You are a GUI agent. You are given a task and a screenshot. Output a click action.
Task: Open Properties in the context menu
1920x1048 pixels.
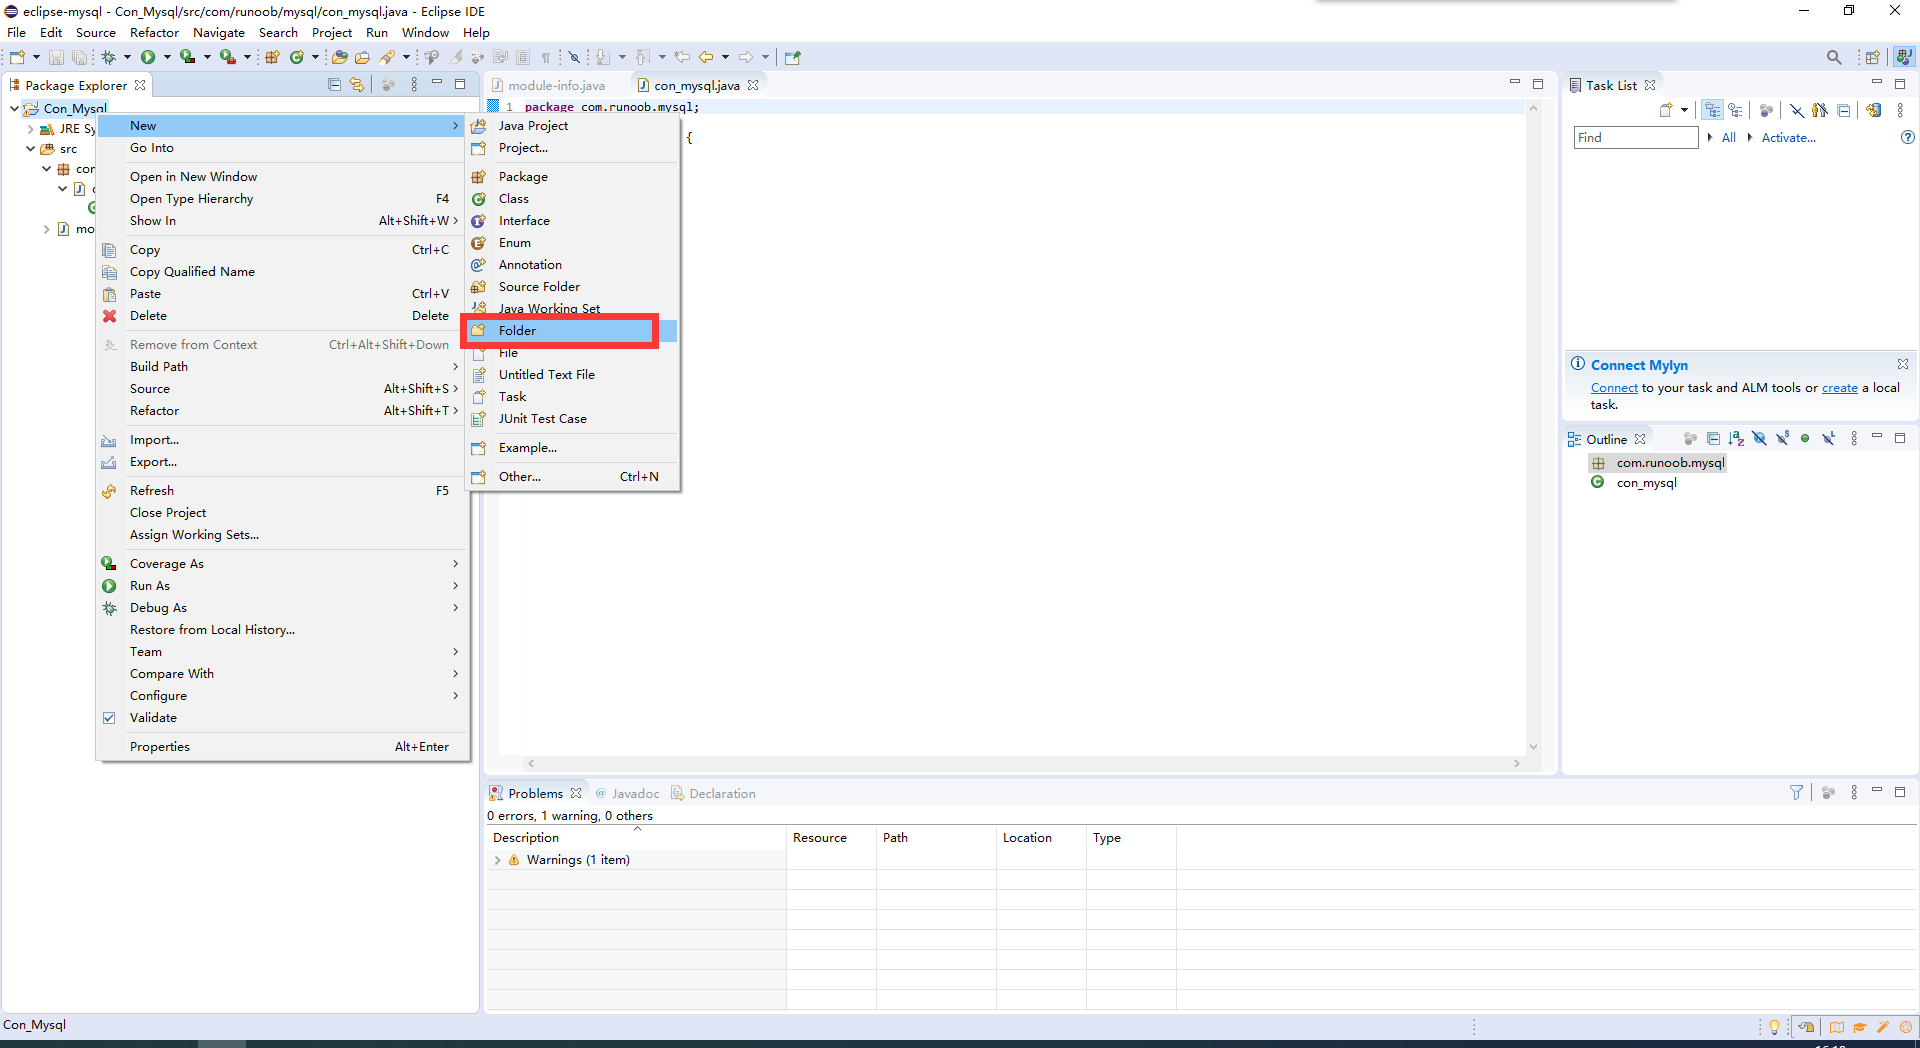click(282, 747)
